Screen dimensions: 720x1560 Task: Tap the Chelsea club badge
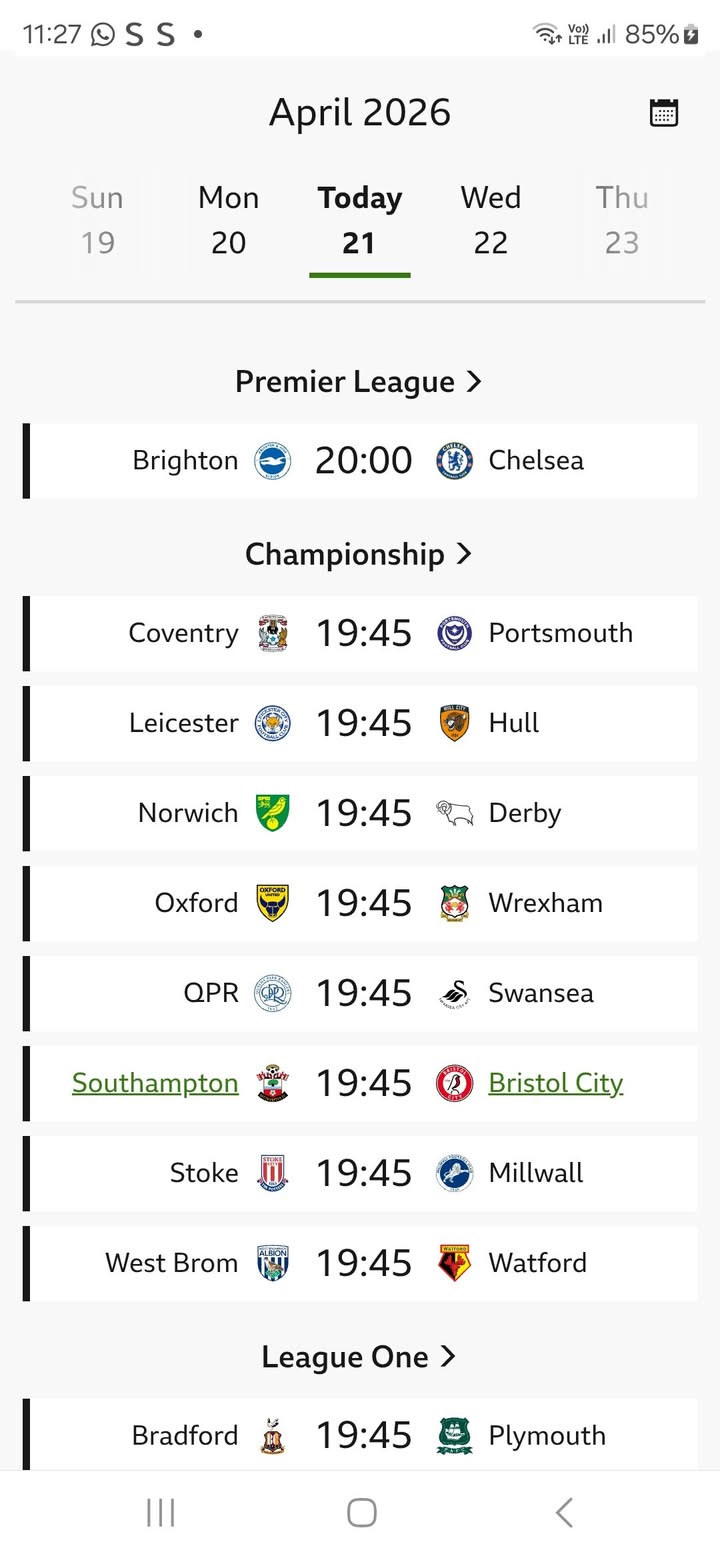click(x=455, y=461)
